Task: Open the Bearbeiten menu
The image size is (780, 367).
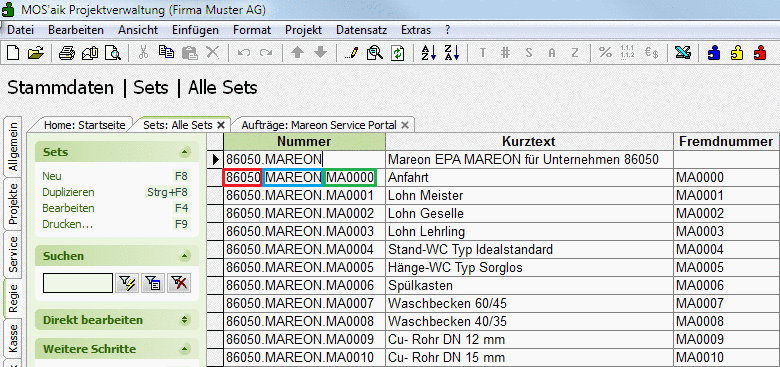Action: 76,30
